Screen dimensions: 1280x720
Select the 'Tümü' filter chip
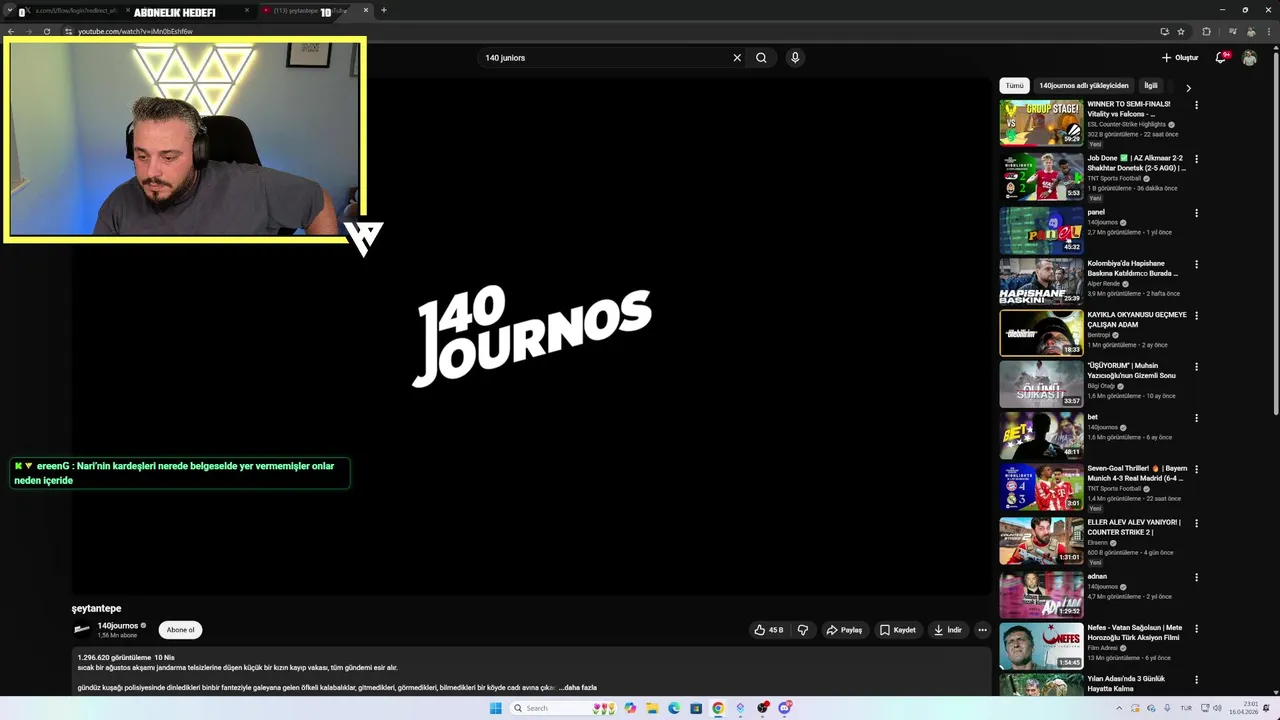pyautogui.click(x=1014, y=86)
